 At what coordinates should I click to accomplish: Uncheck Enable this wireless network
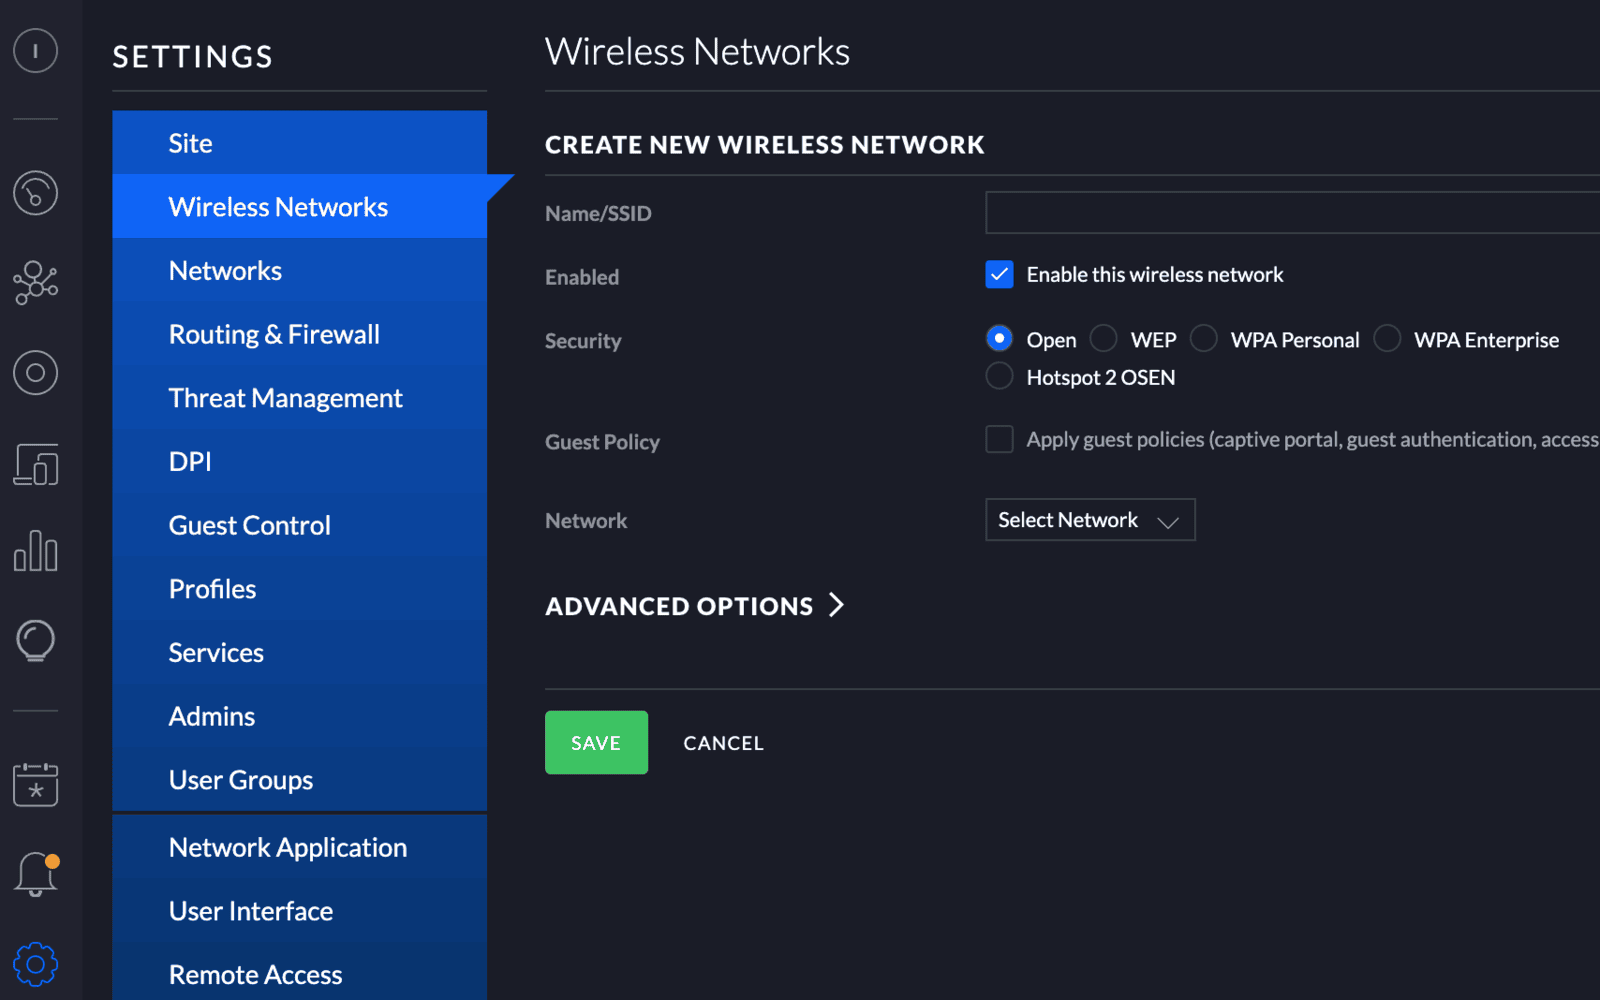(x=999, y=274)
